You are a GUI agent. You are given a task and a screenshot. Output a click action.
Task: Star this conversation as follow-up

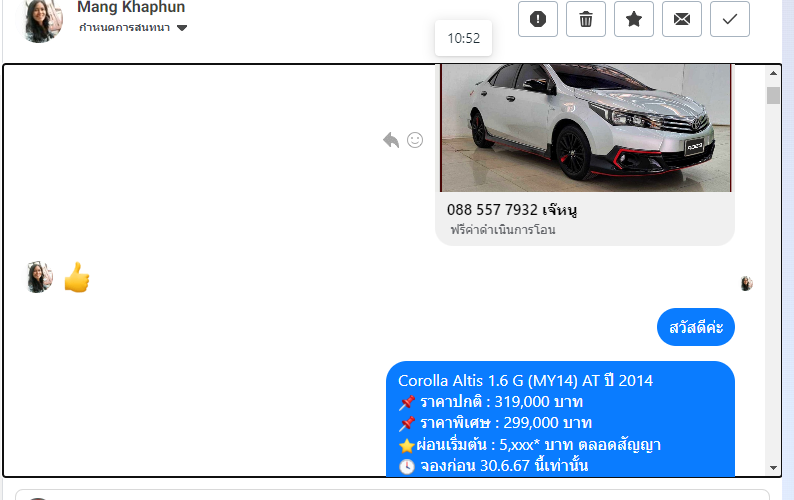pos(633,19)
